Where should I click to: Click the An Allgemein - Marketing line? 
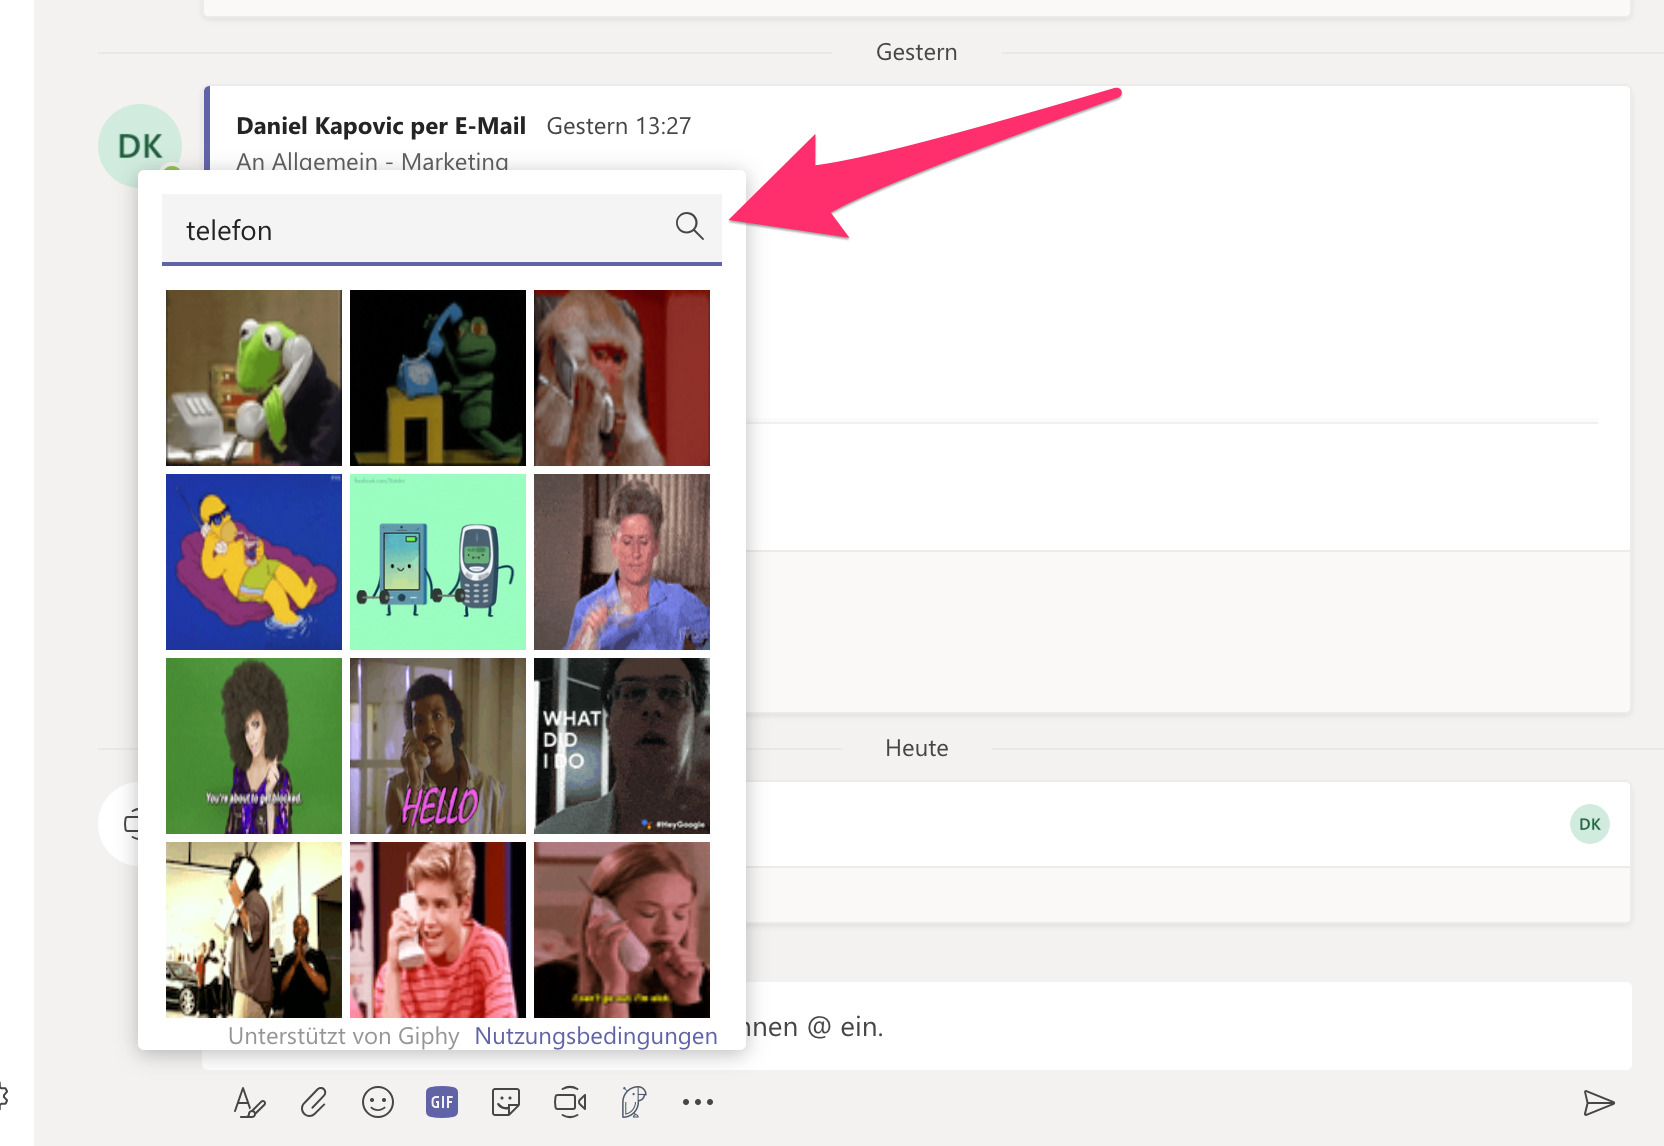click(372, 161)
